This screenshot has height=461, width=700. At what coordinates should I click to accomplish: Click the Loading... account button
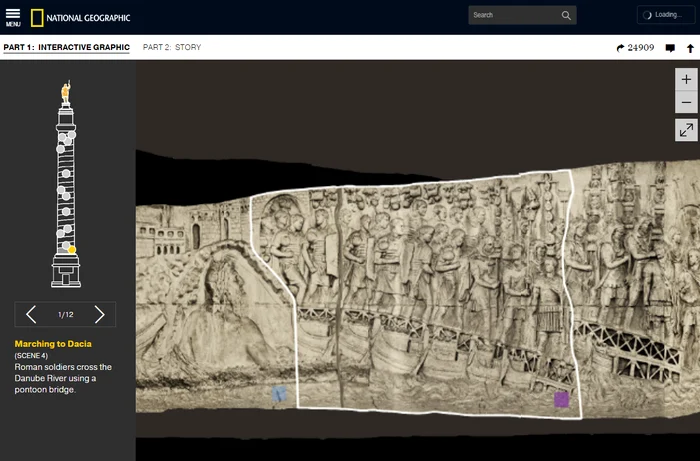[666, 15]
